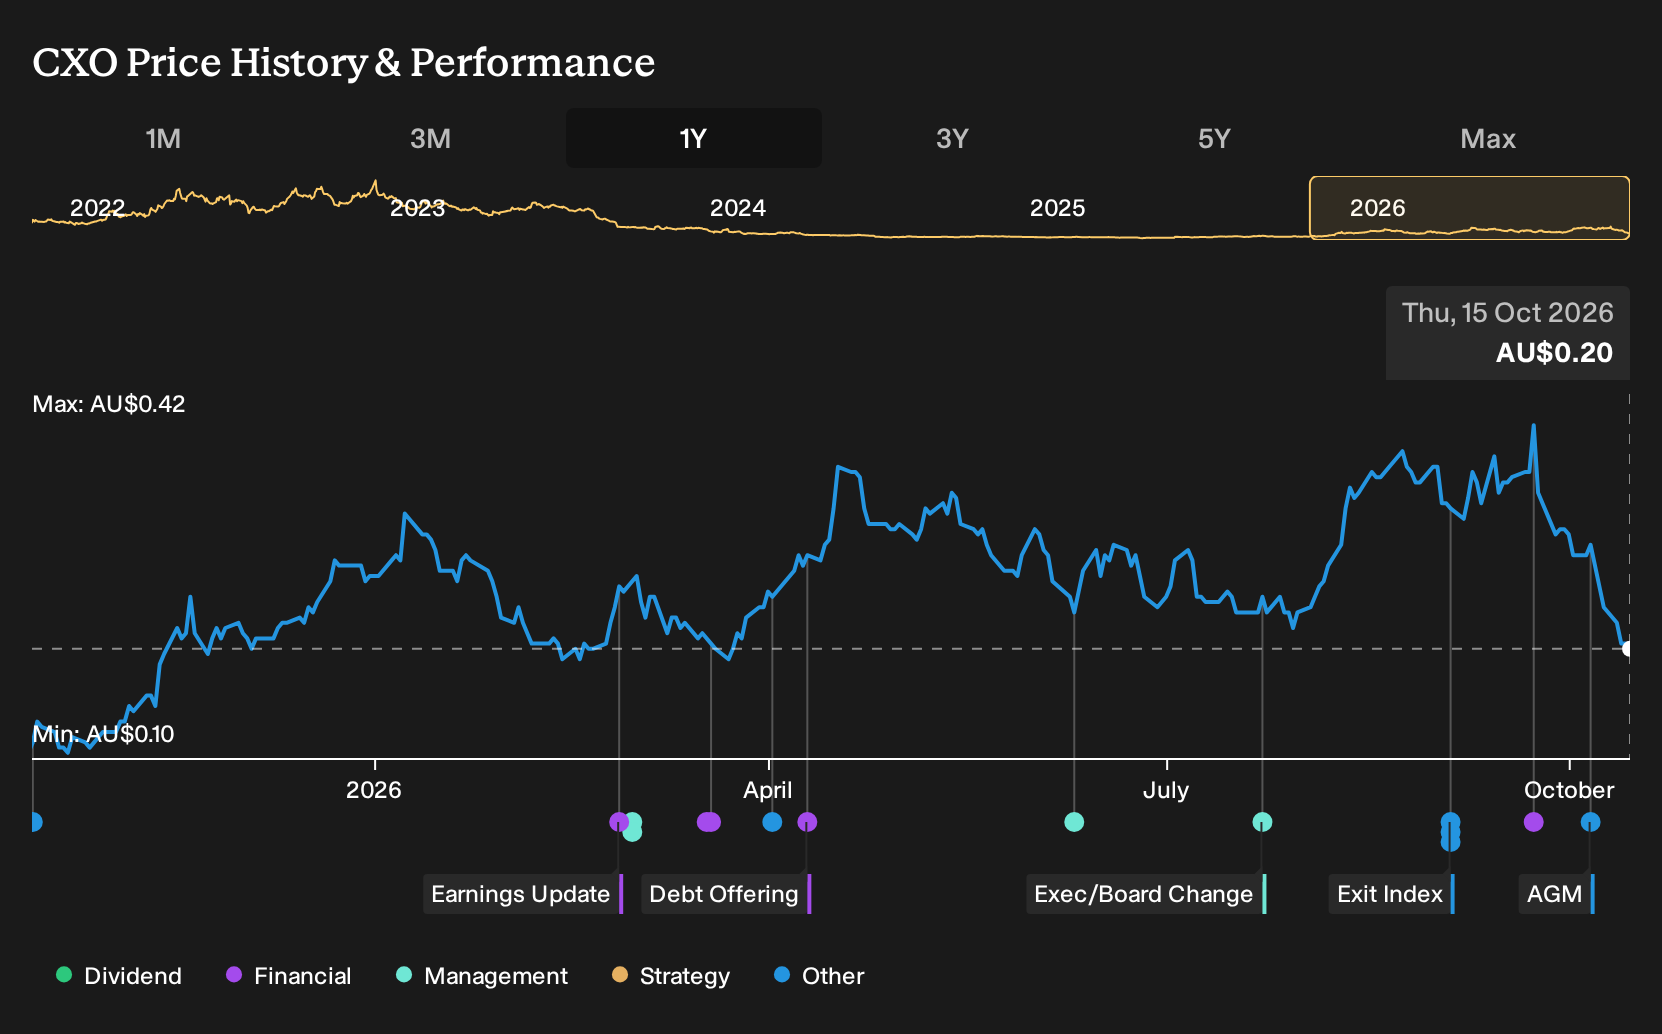Click the Exit Index event label
Screen dimensions: 1662x1034
pos(1392,894)
